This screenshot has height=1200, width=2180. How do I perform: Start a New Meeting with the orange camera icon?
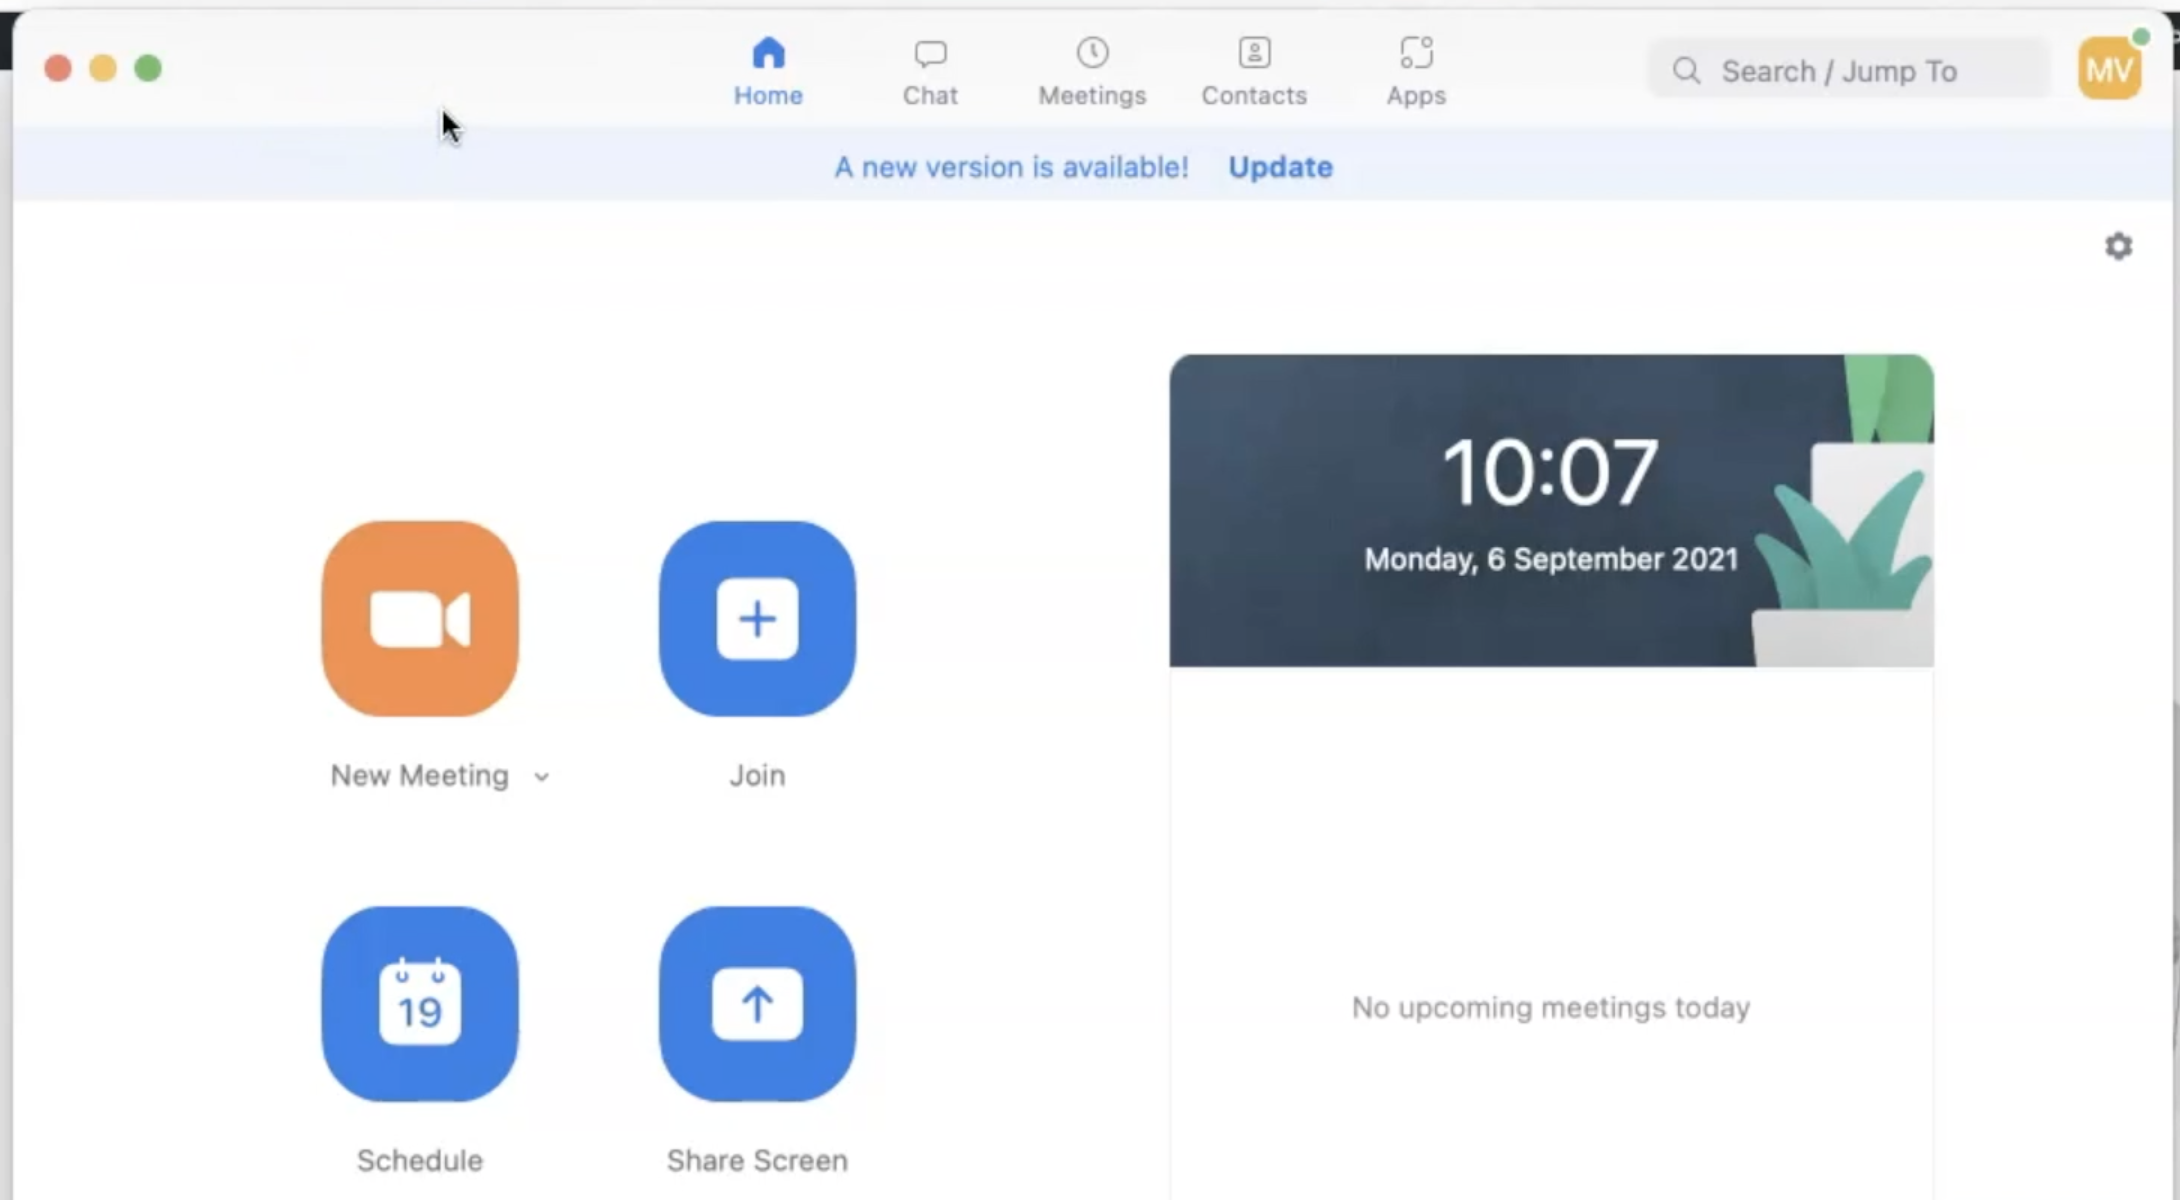420,618
